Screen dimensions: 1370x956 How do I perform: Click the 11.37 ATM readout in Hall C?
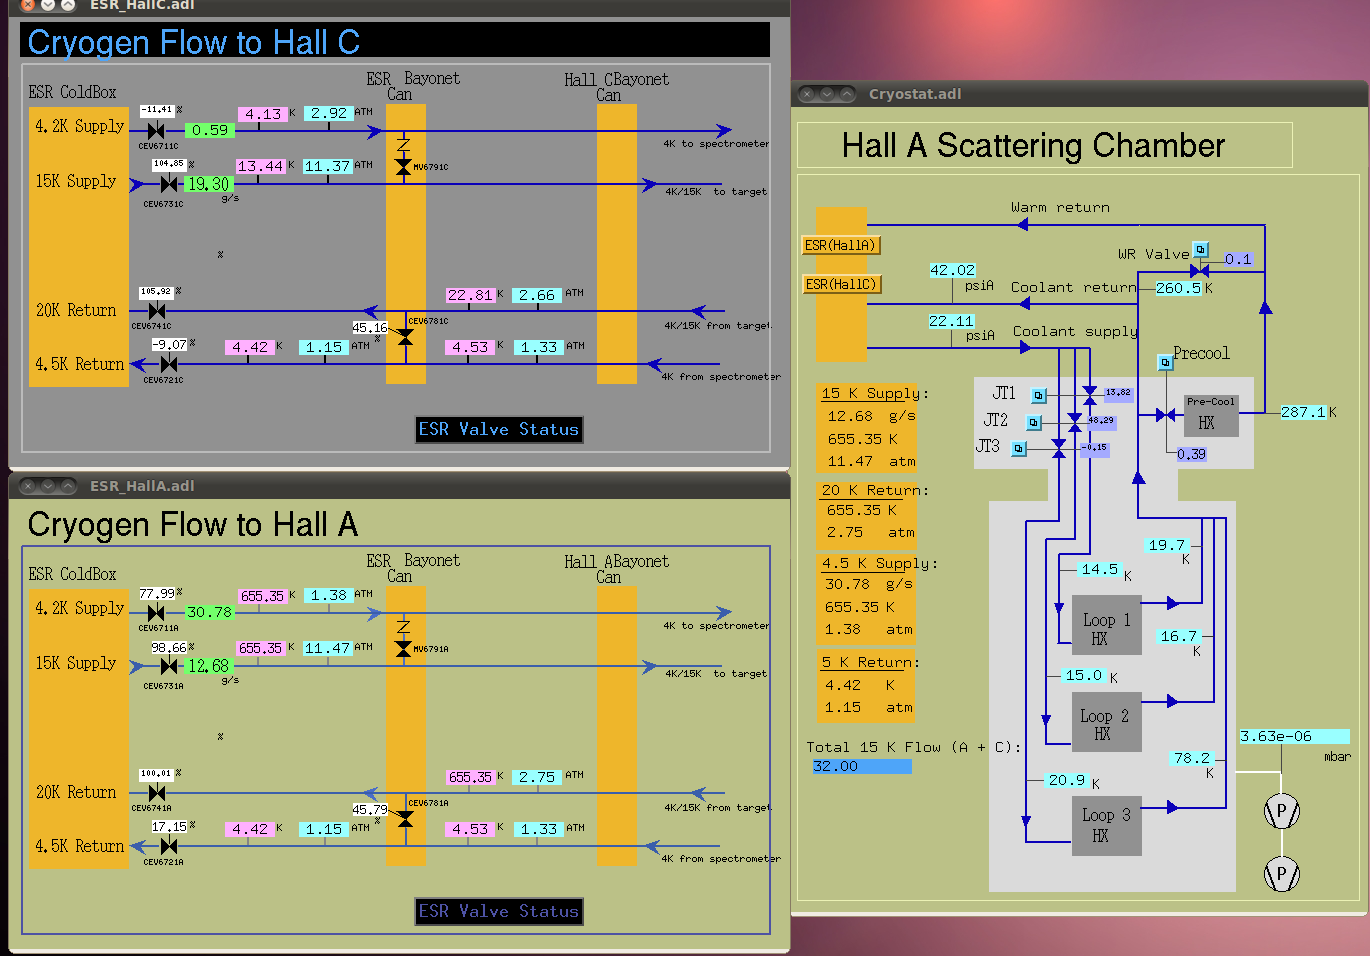tap(327, 166)
